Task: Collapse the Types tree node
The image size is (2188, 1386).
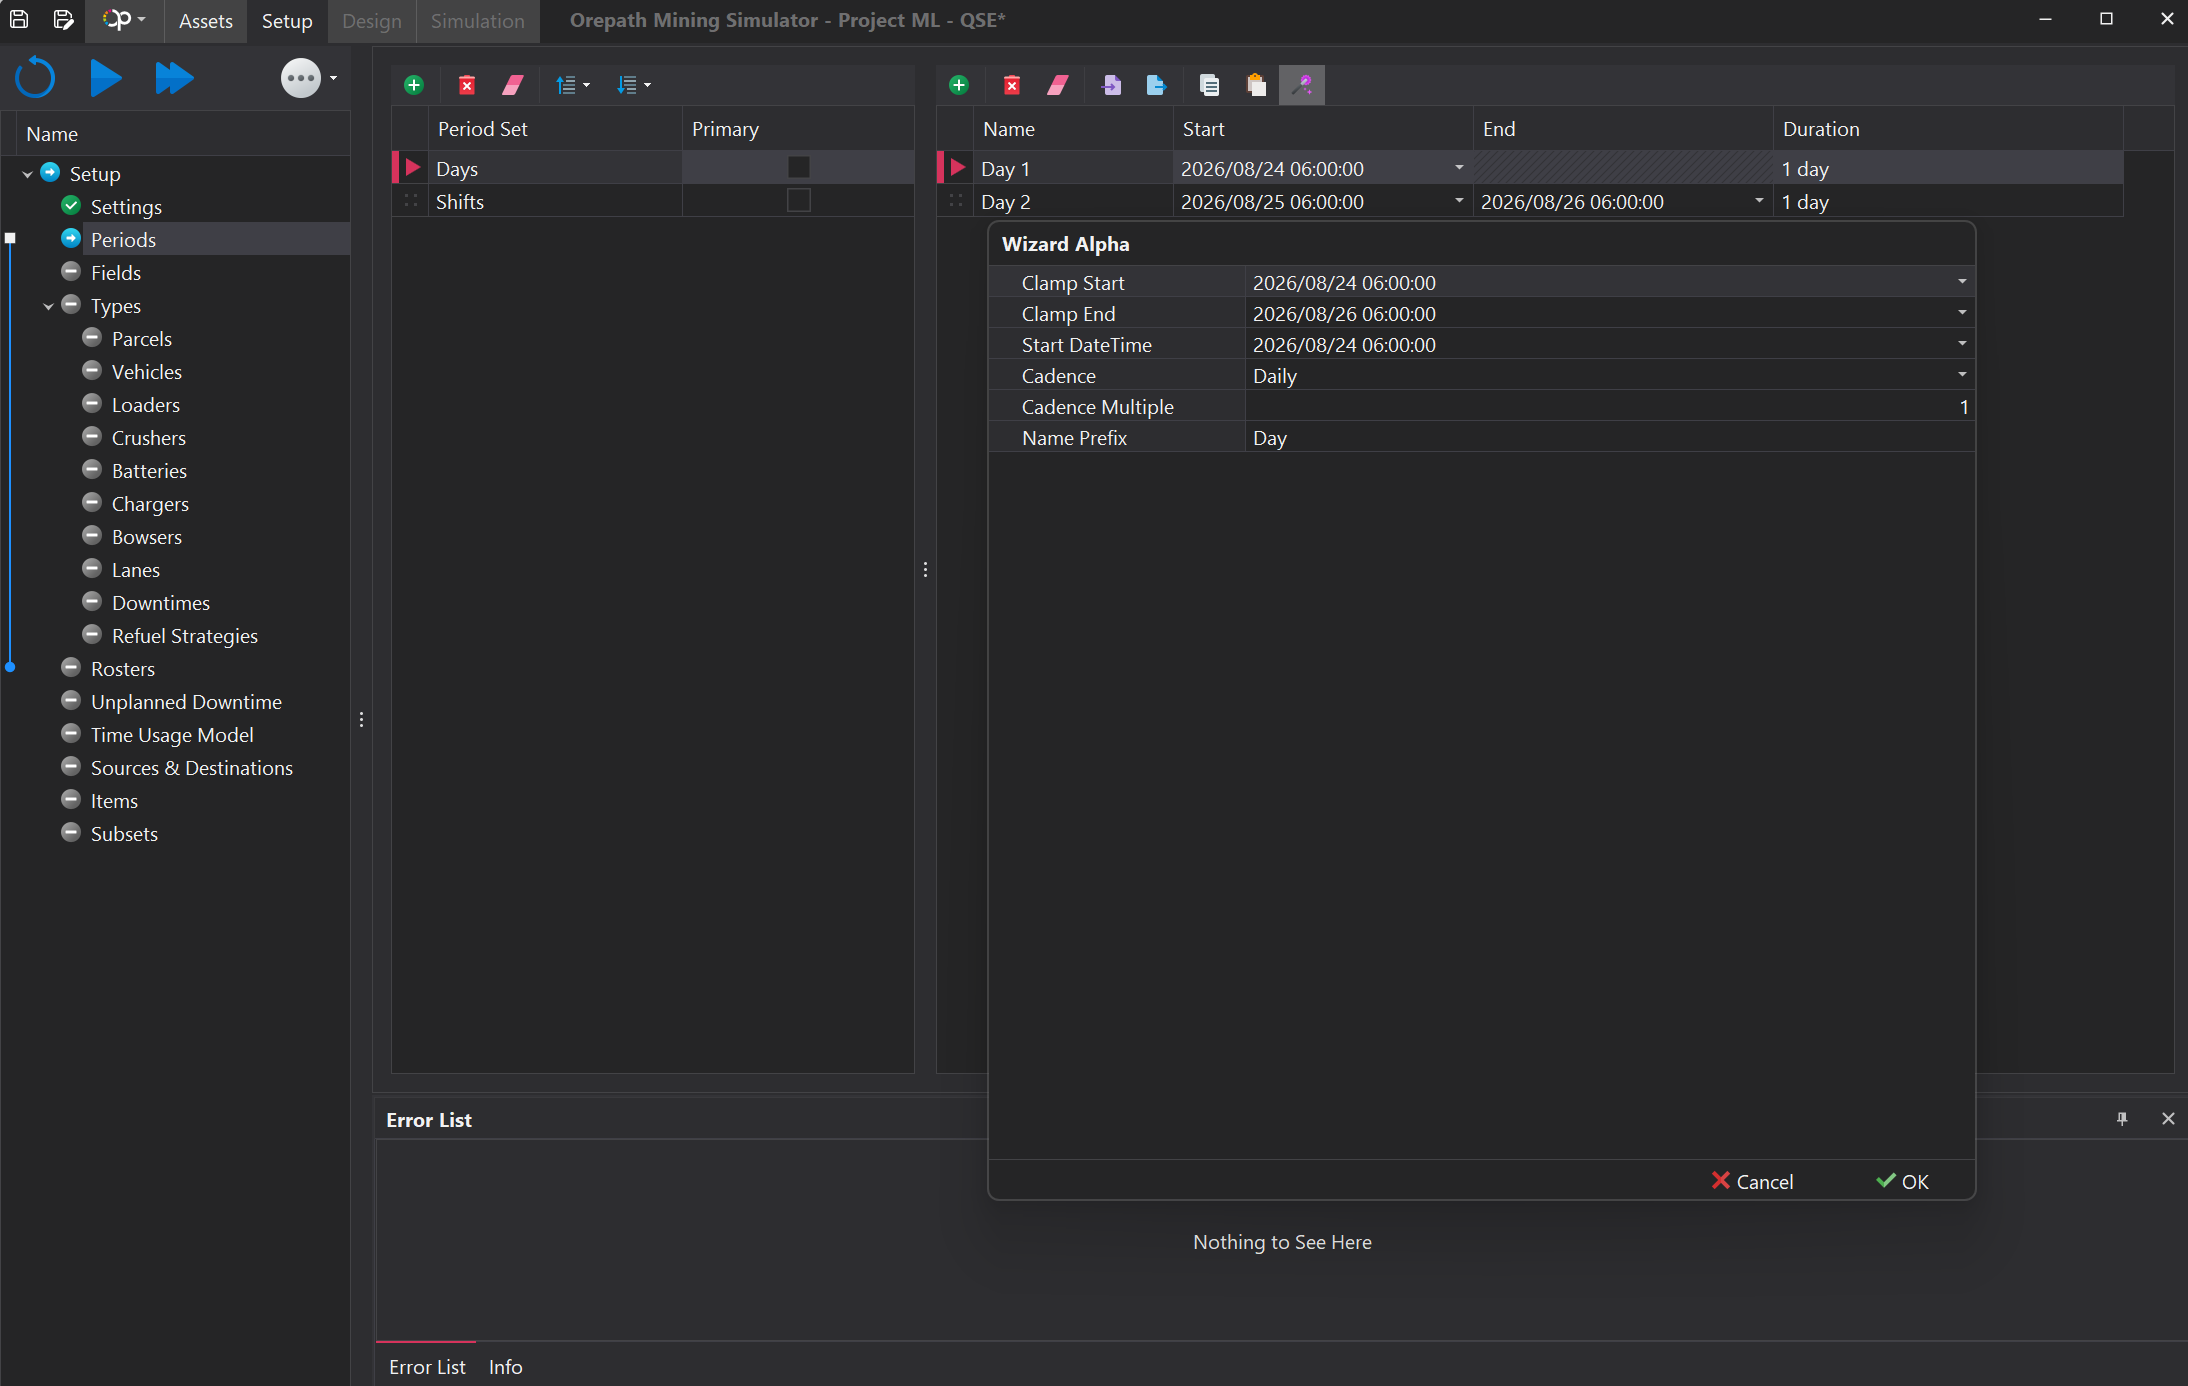Action: [x=48, y=306]
